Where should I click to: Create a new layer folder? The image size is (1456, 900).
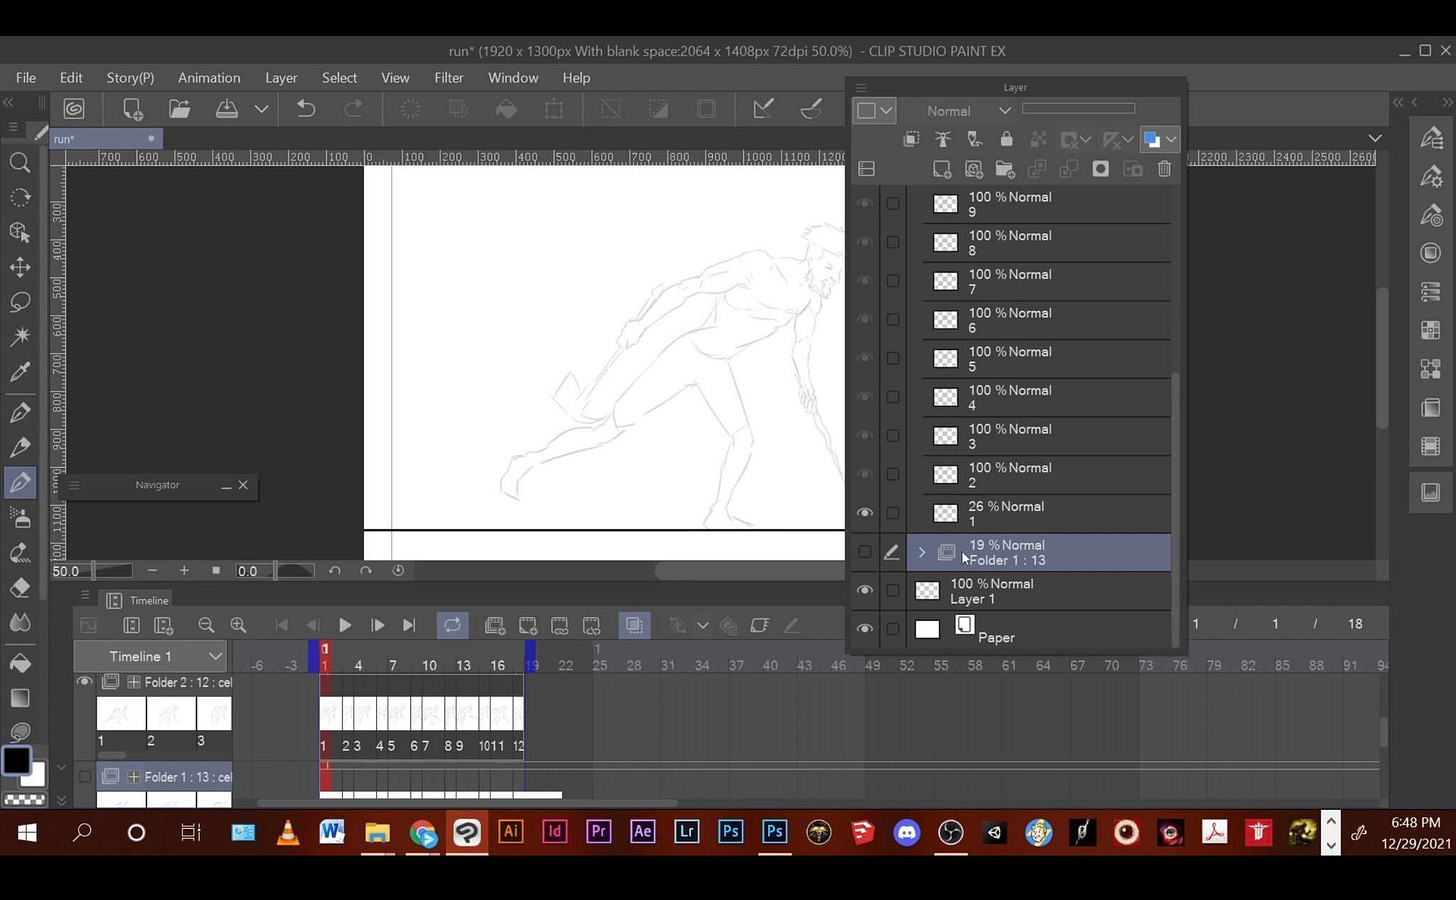1005,169
